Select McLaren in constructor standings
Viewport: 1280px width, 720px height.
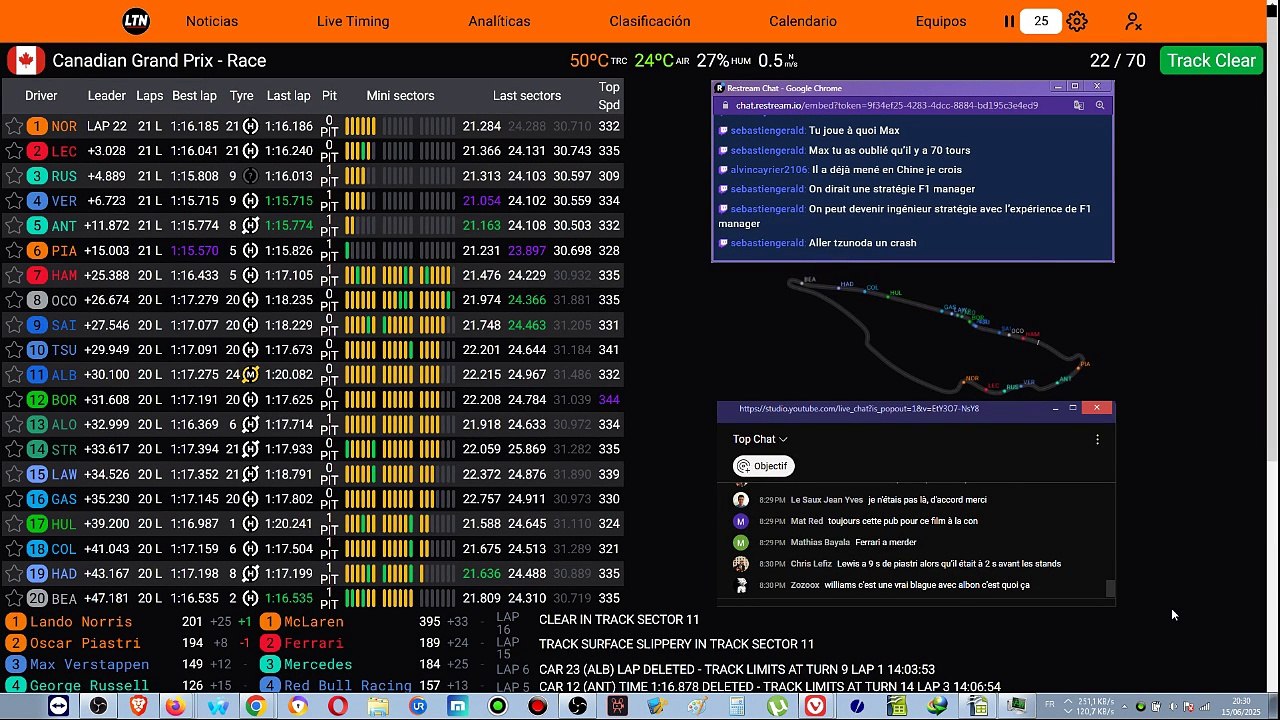(x=314, y=622)
